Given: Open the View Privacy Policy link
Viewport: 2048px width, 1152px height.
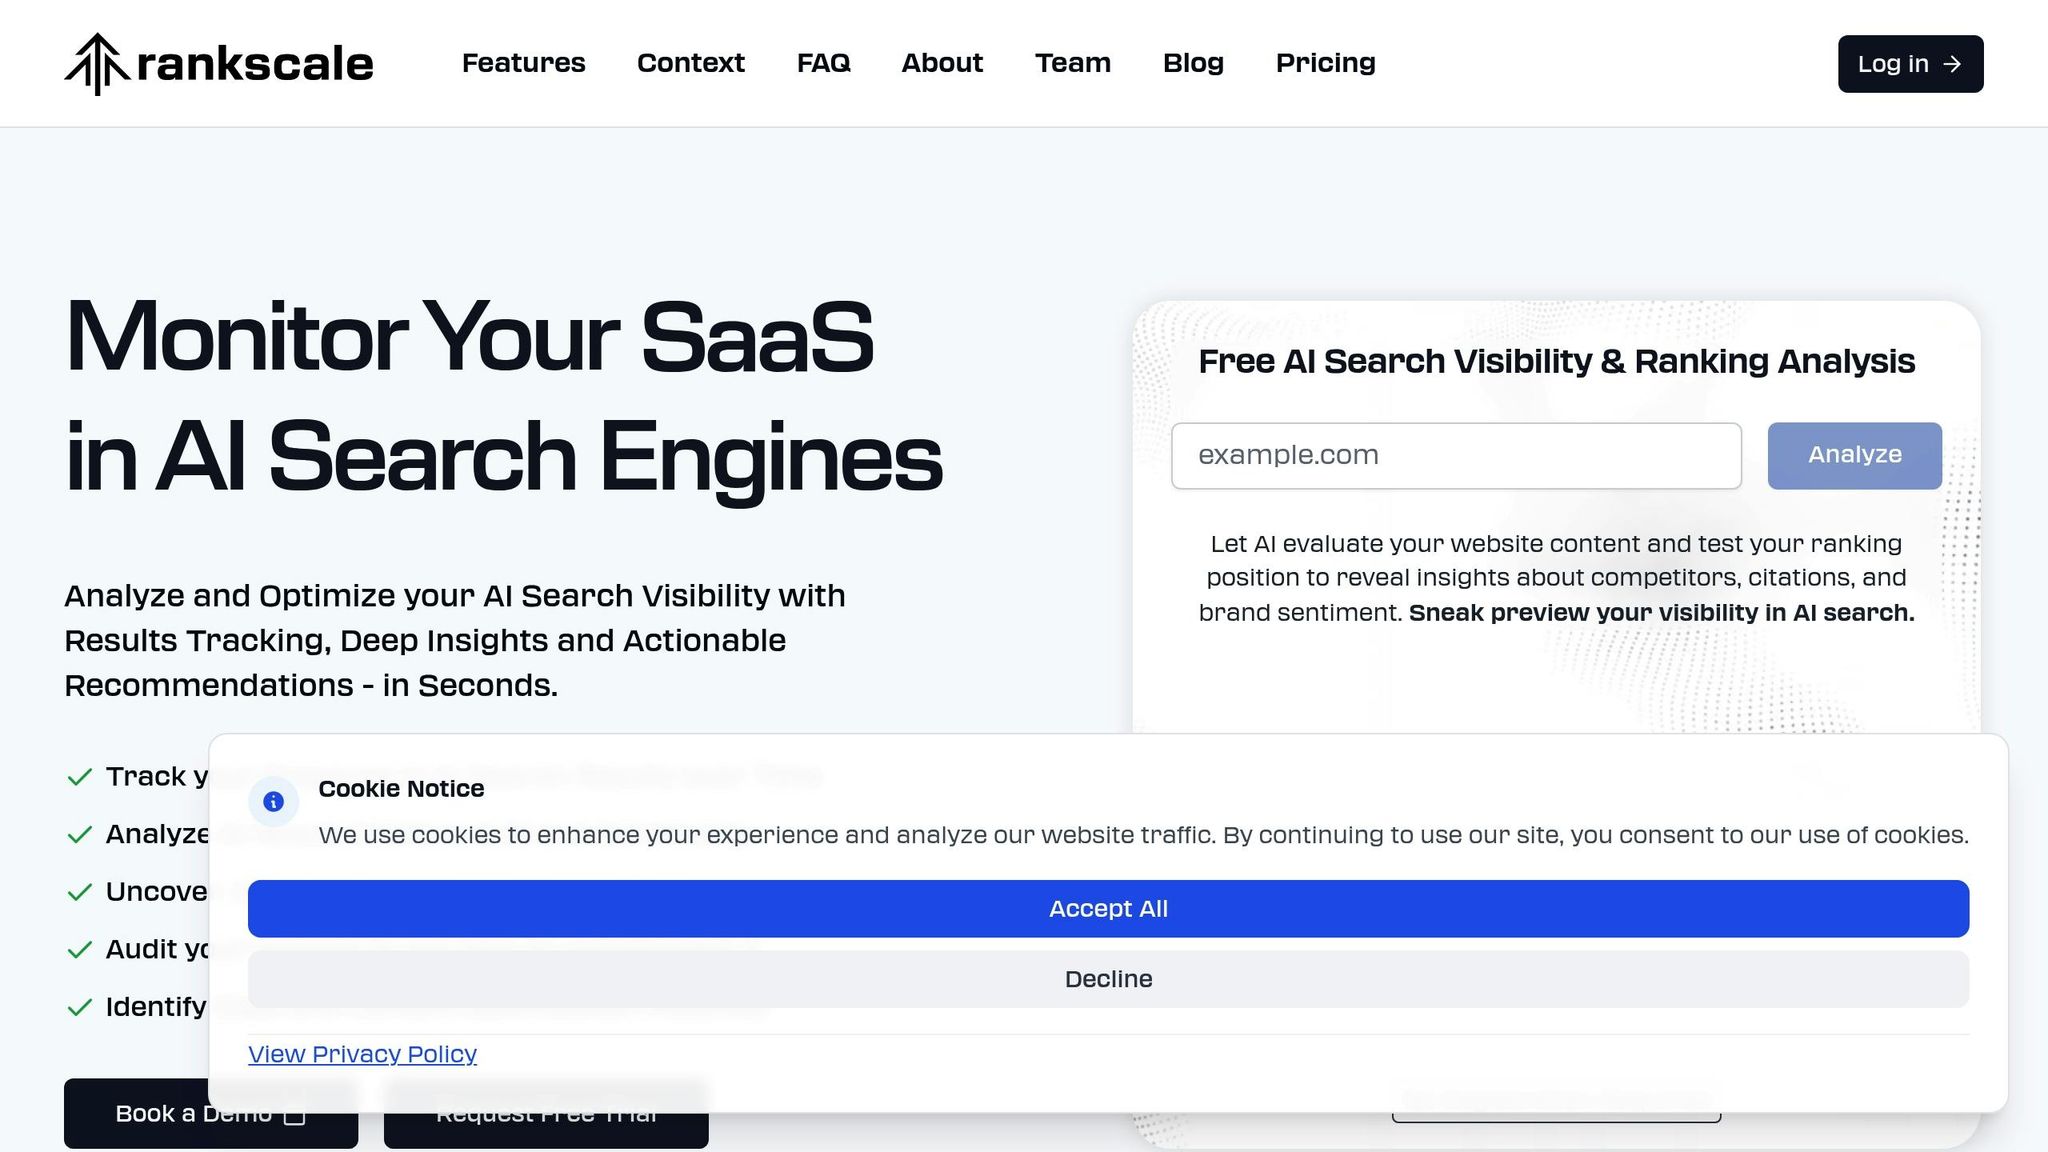Looking at the screenshot, I should point(362,1054).
